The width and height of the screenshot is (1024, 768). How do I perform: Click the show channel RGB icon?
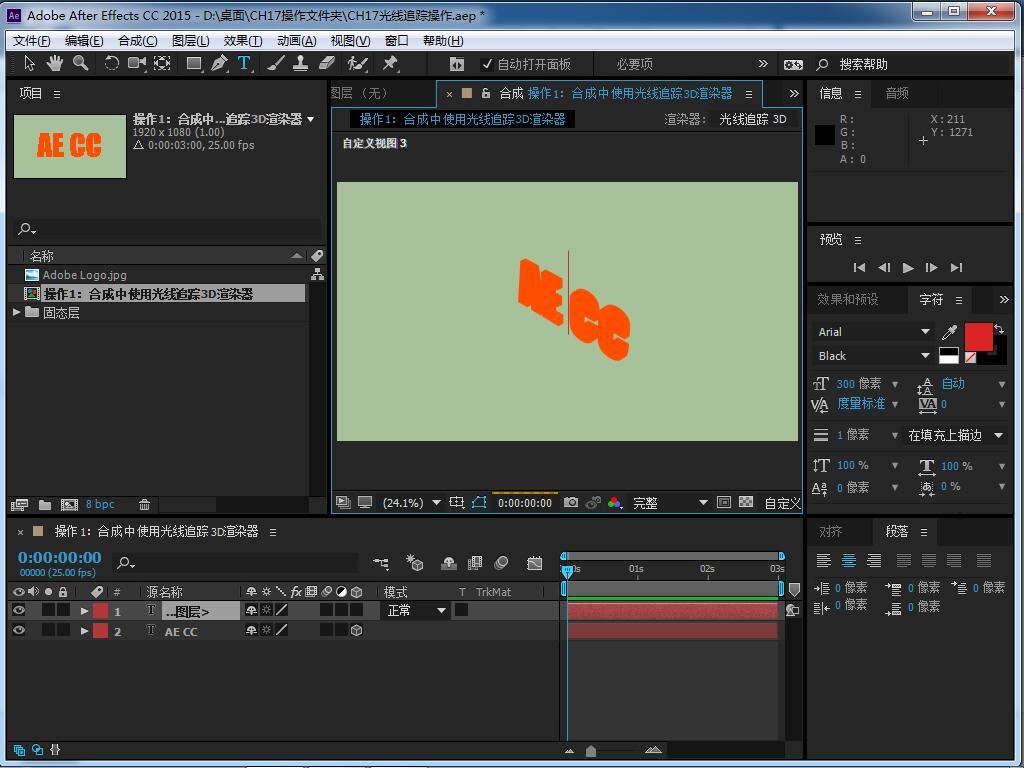point(615,502)
